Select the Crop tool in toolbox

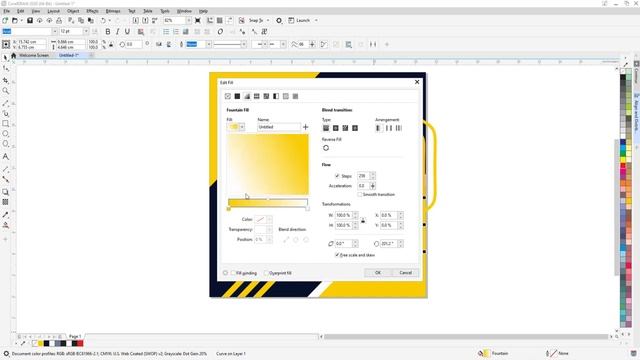[x=5, y=80]
